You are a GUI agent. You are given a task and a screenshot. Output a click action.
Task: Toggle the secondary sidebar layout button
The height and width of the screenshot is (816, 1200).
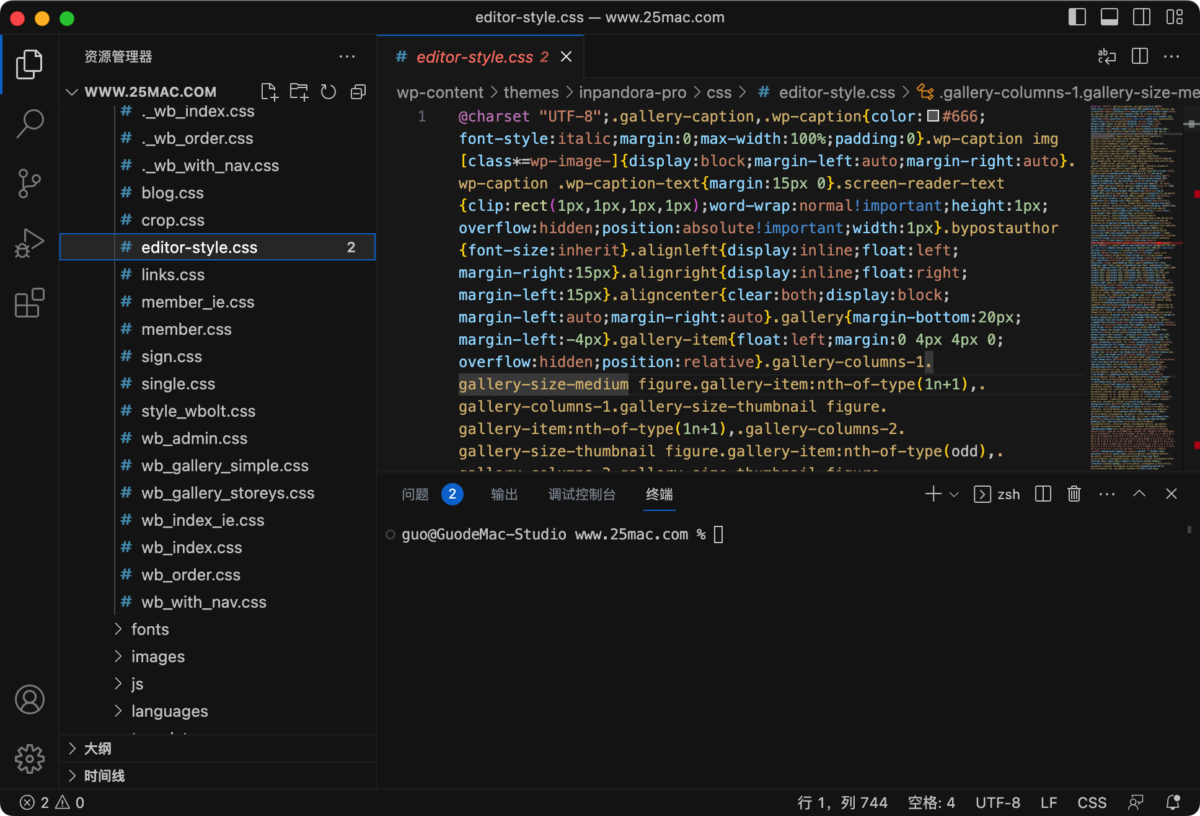[x=1141, y=17]
